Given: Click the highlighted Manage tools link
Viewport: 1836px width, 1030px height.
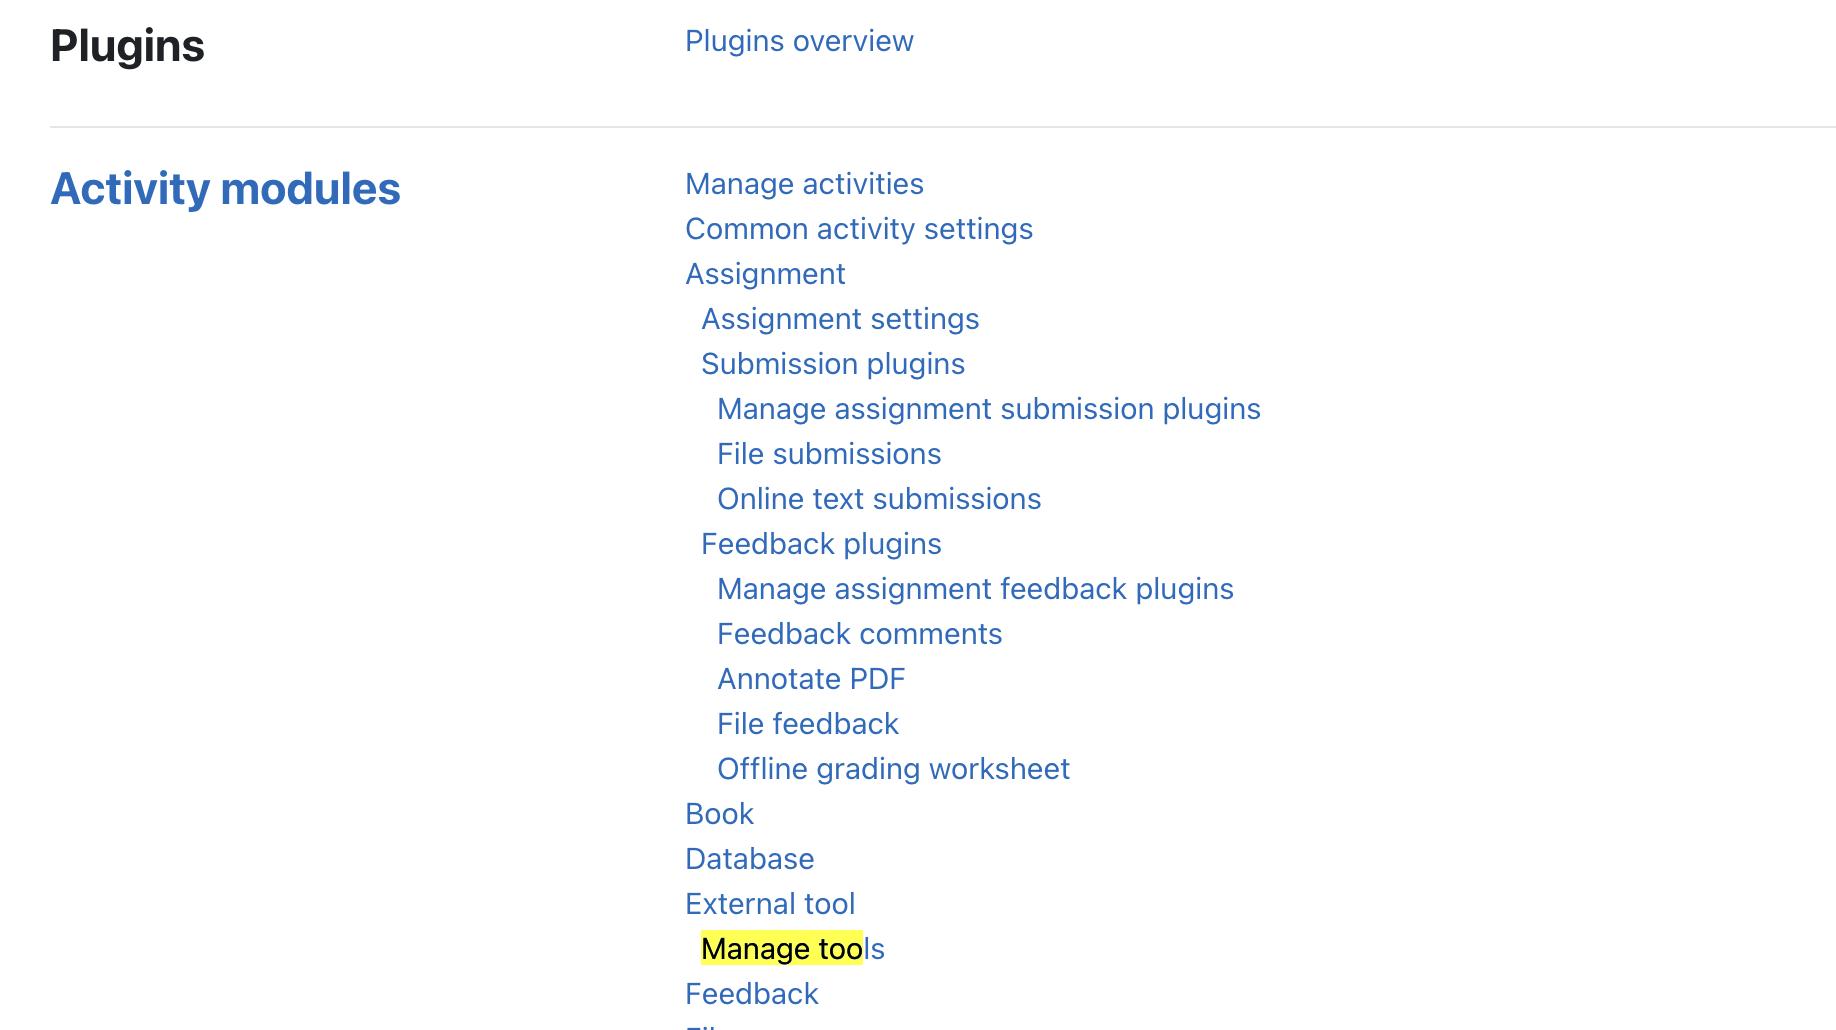Looking at the screenshot, I should [792, 949].
